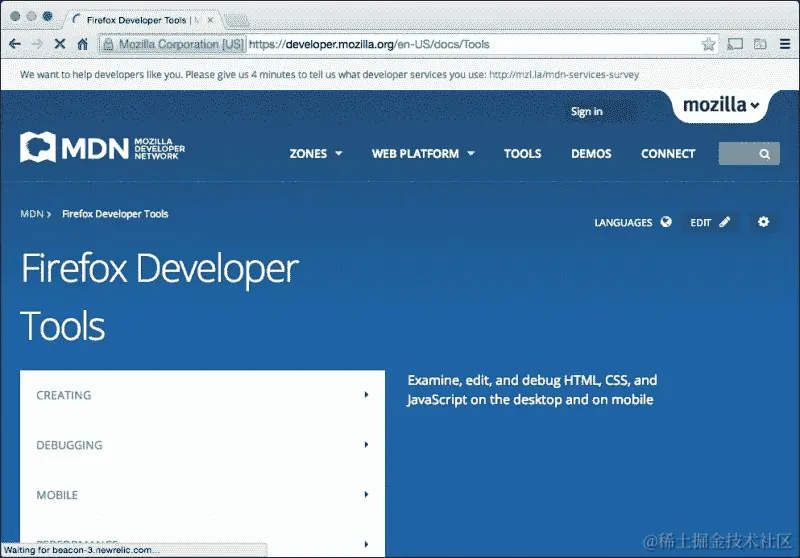Click the MDN logo
Viewport: 800px width, 558px height.
(x=103, y=147)
